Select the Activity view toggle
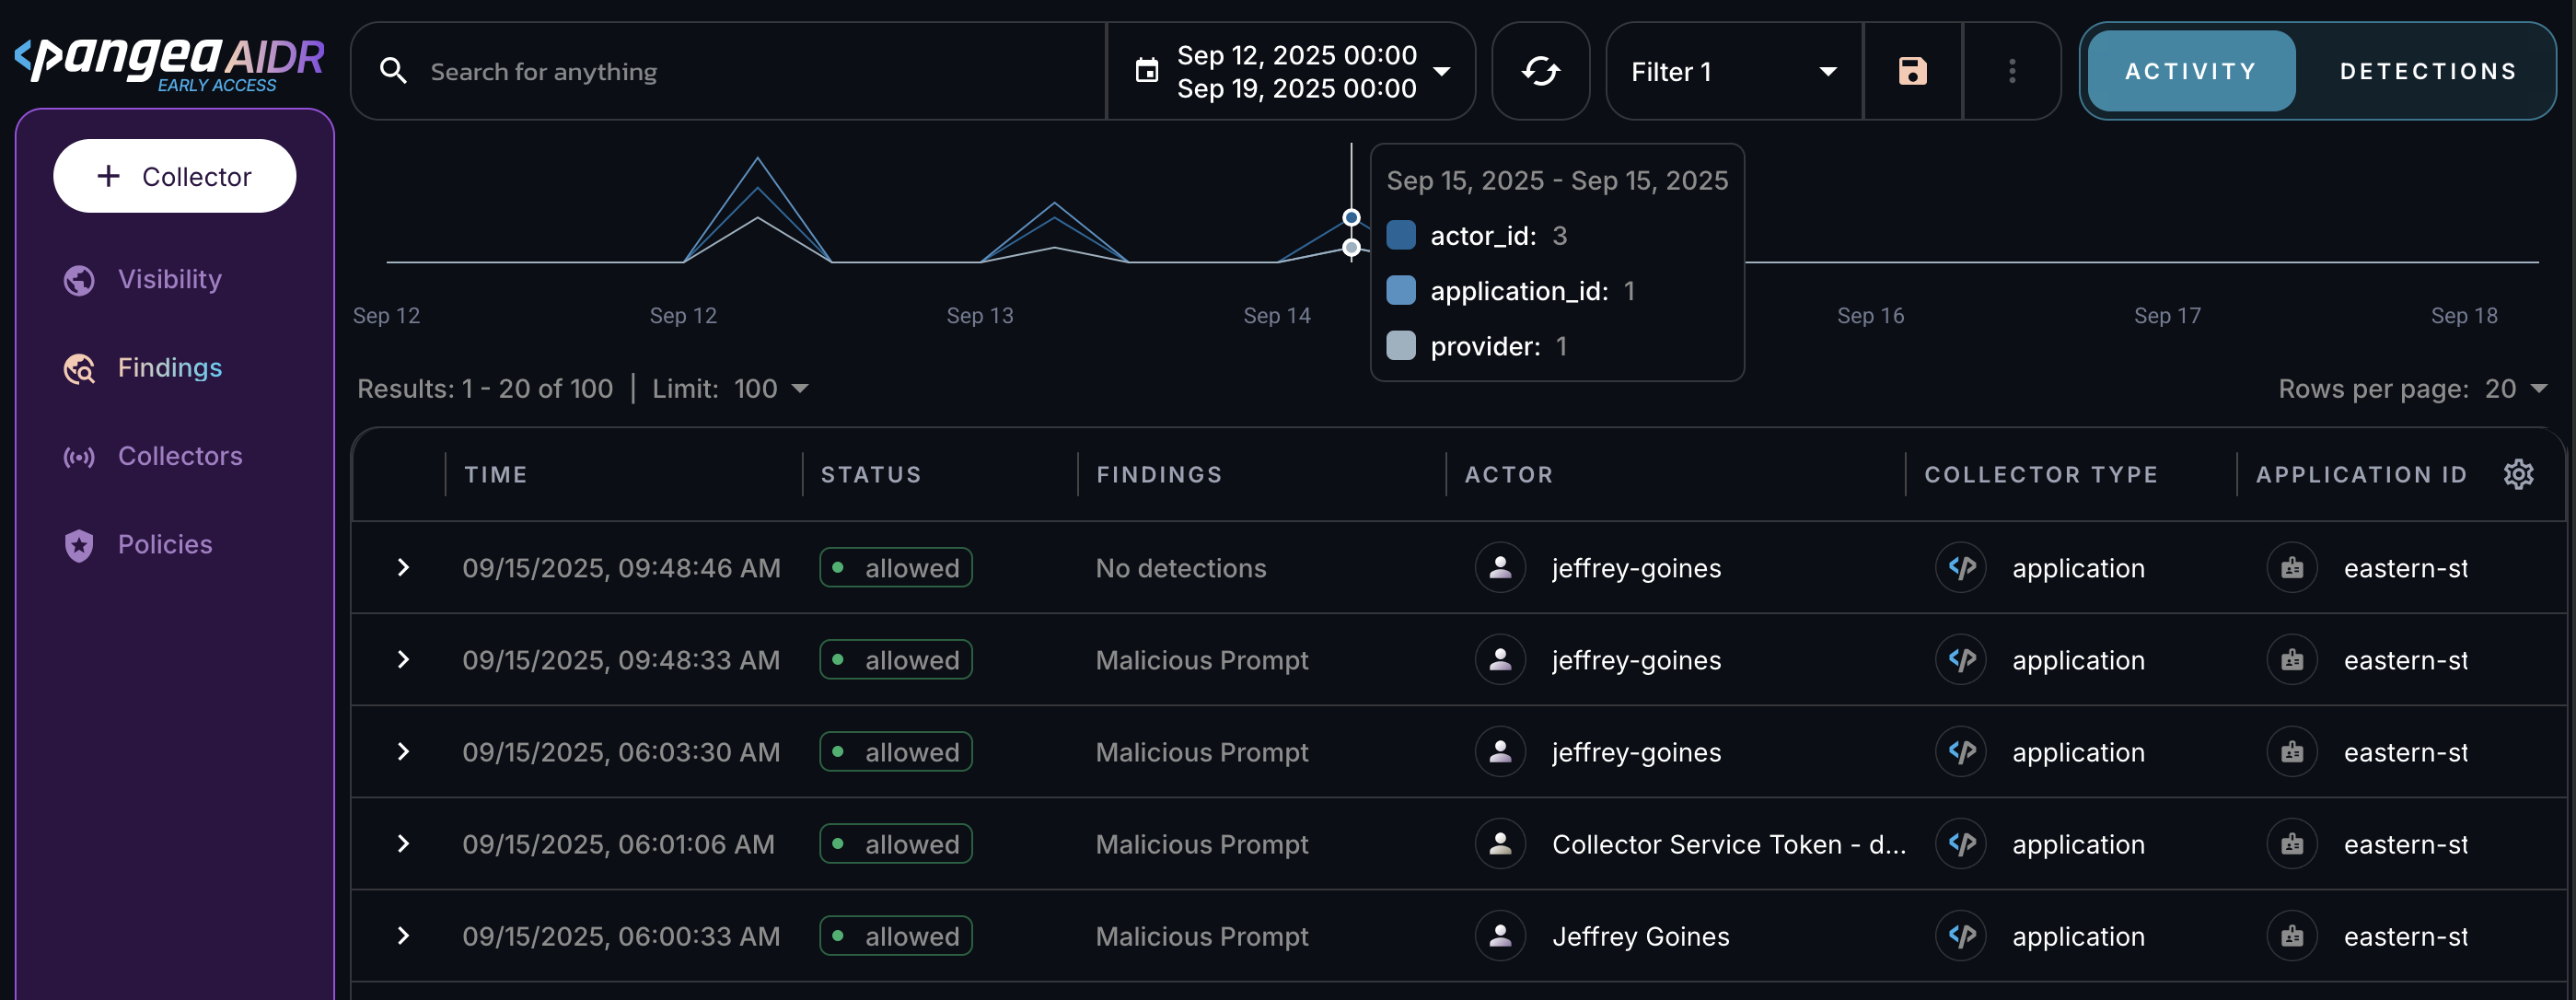The image size is (2576, 1000). tap(2190, 71)
